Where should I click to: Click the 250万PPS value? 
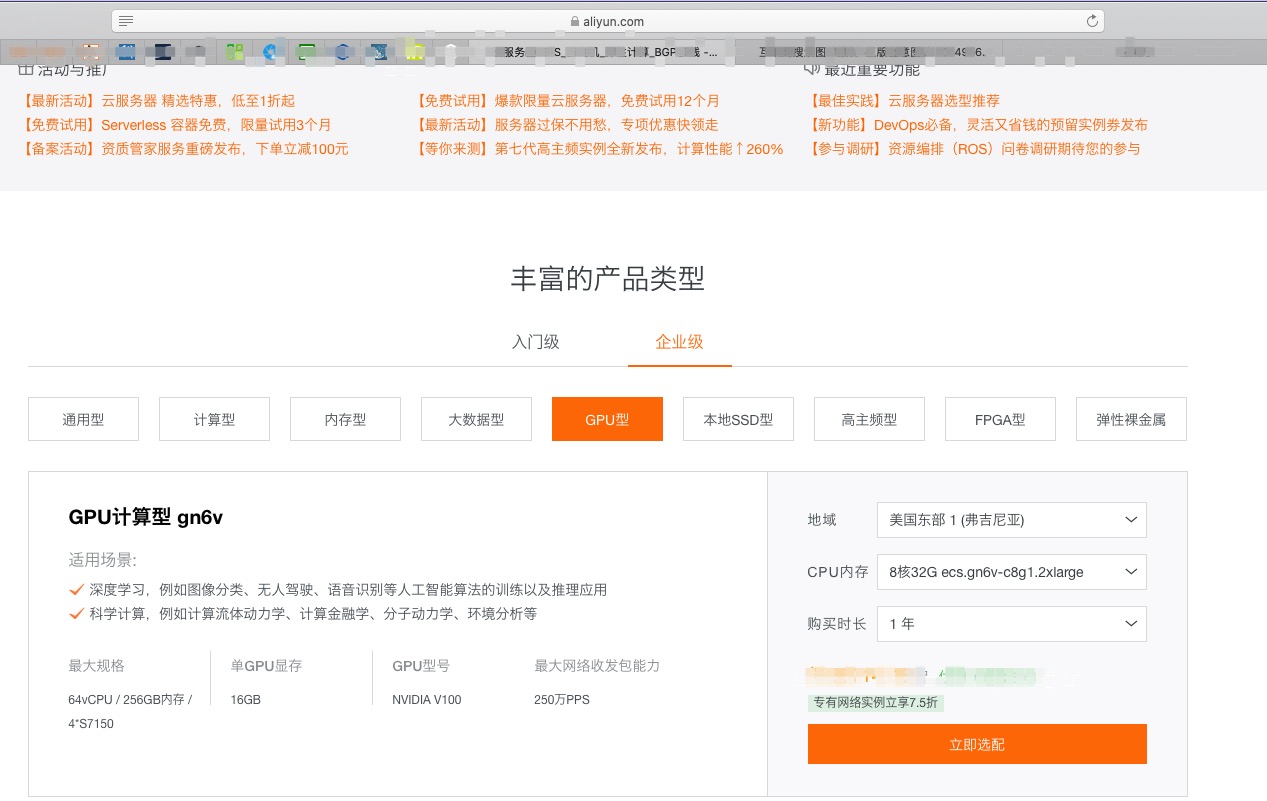562,700
